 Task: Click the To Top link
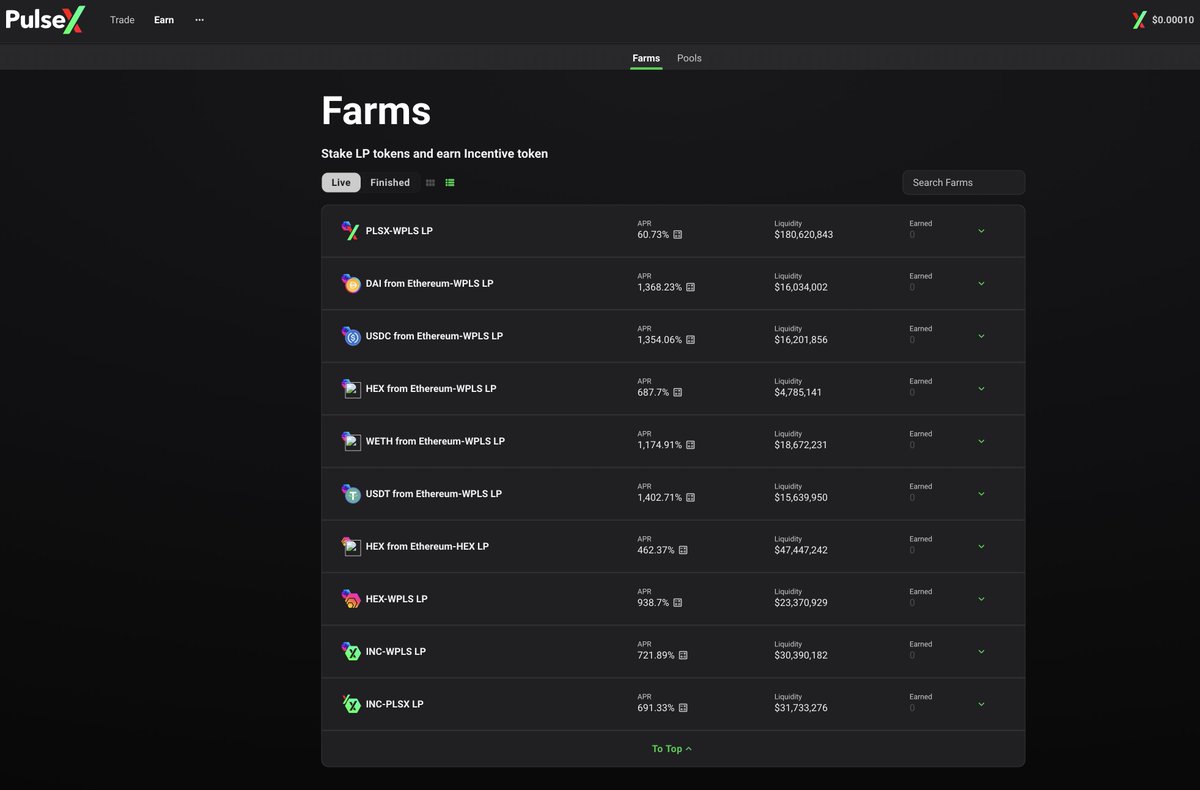pyautogui.click(x=672, y=749)
